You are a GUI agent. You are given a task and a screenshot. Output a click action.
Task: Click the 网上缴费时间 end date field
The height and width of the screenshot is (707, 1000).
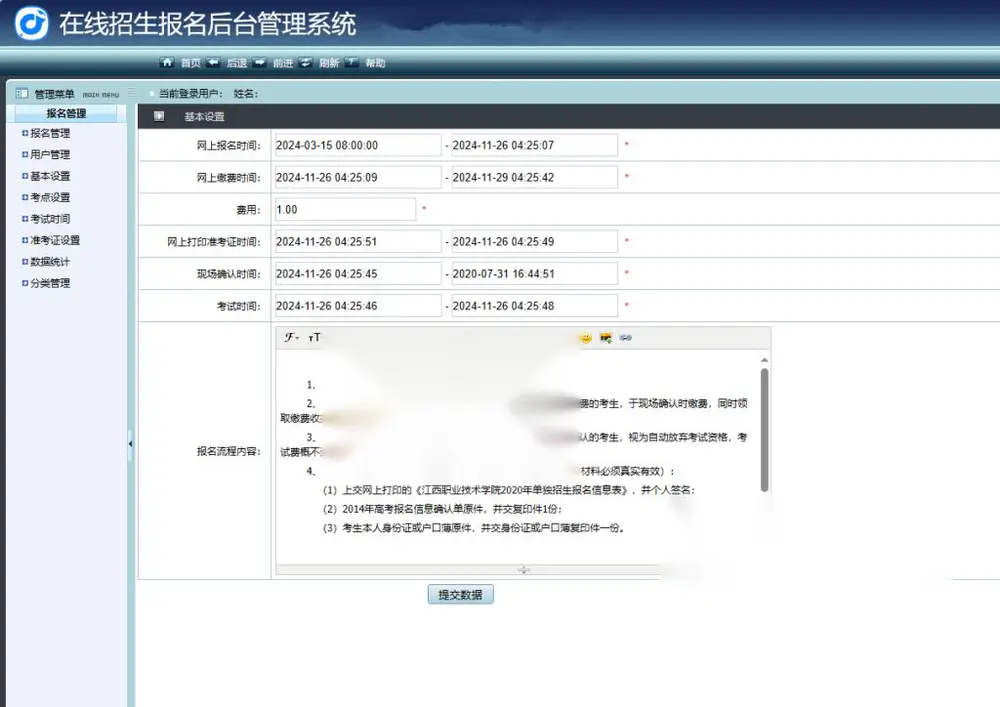click(x=534, y=177)
